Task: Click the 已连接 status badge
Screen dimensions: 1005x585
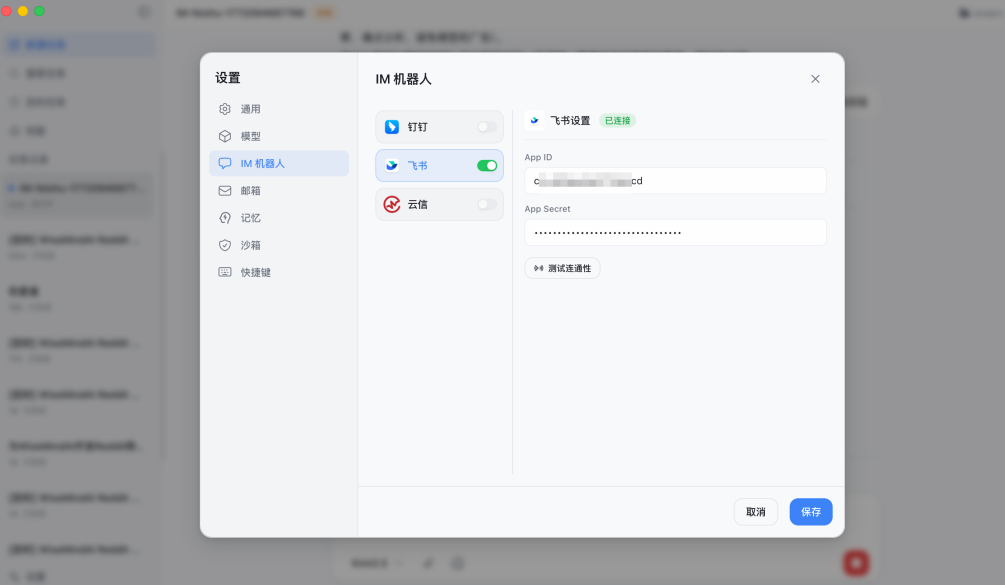Action: (617, 120)
